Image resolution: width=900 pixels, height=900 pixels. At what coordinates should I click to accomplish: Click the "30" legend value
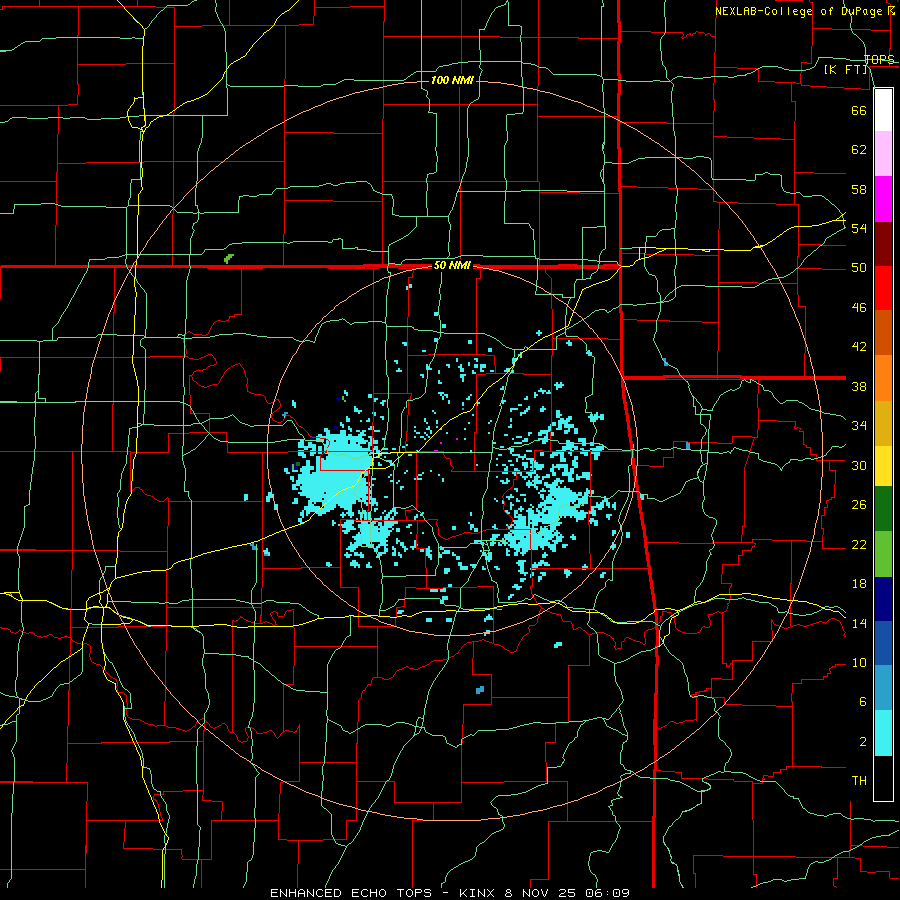tap(859, 465)
